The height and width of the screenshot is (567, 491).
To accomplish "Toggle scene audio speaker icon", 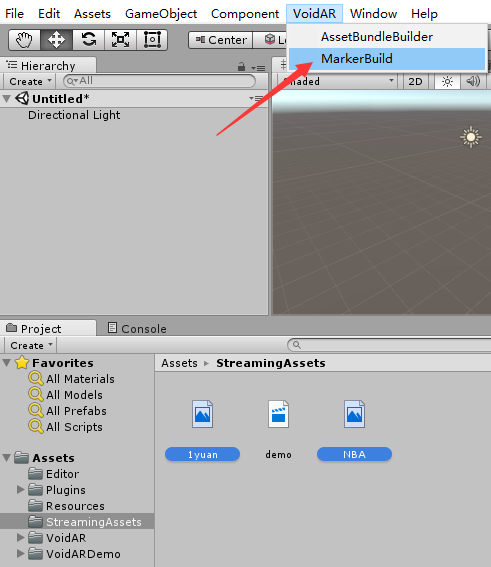I will click(473, 82).
